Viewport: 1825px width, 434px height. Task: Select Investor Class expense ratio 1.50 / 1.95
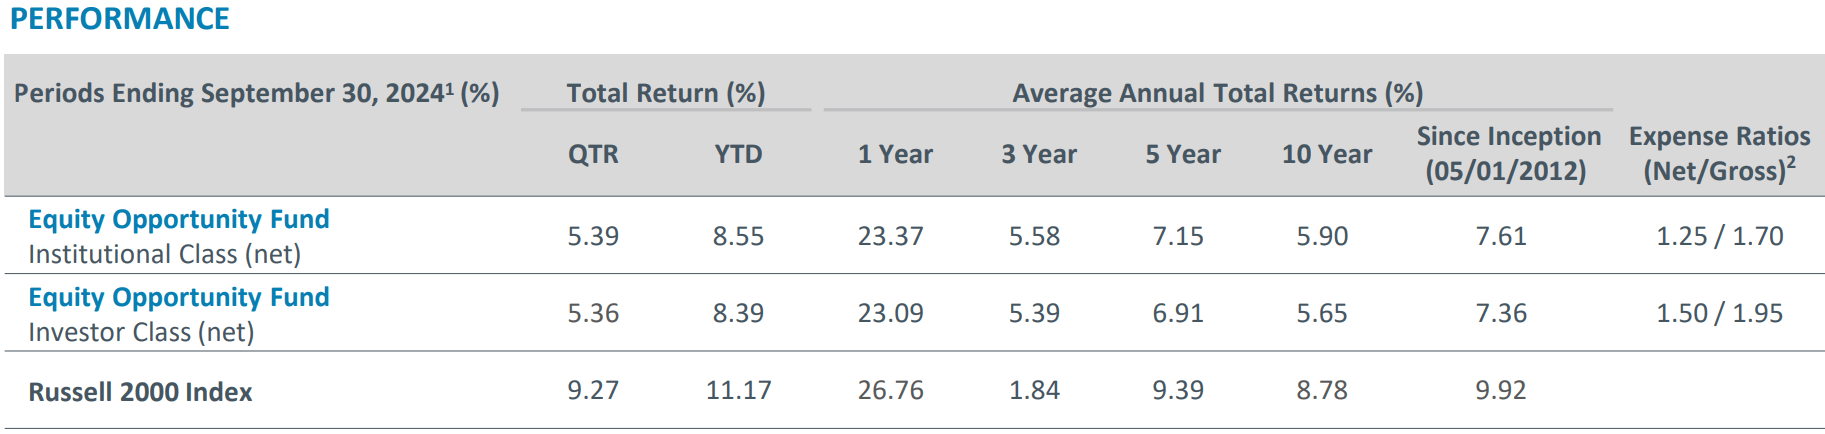(x=1719, y=313)
